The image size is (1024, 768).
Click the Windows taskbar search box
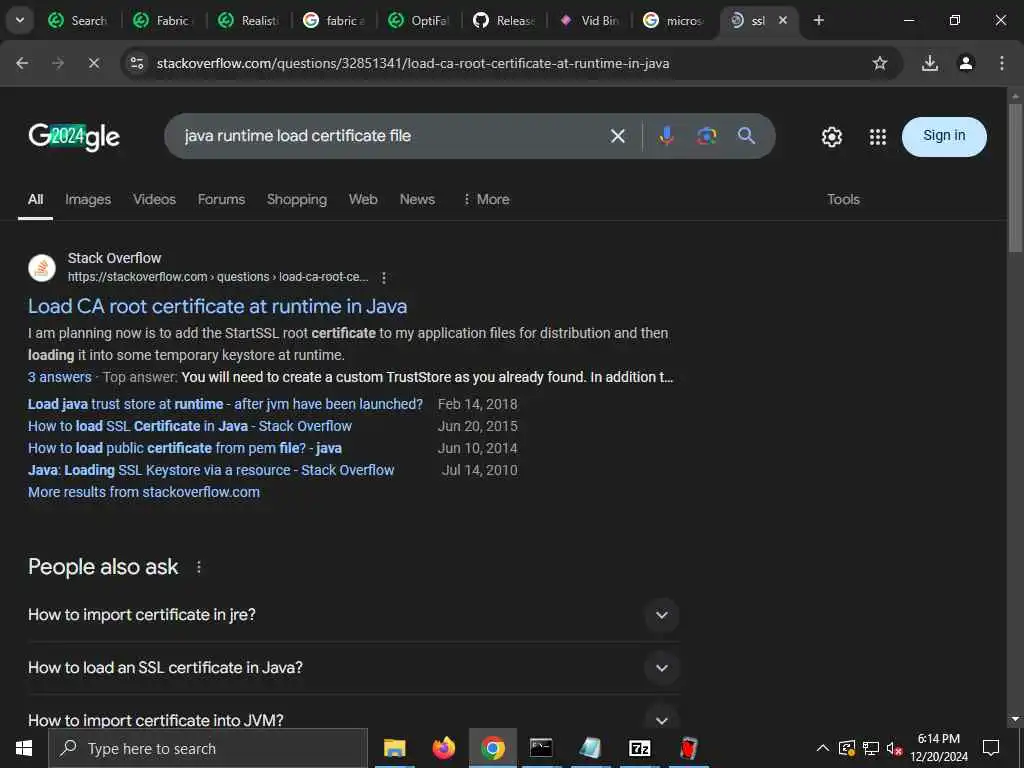tap(208, 748)
